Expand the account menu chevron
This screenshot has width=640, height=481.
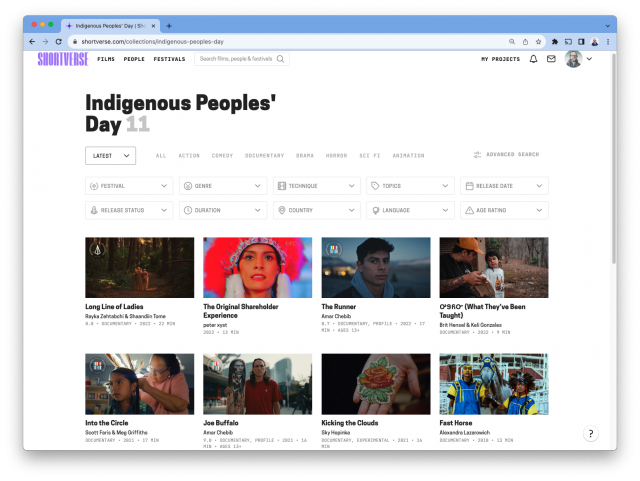click(x=589, y=59)
